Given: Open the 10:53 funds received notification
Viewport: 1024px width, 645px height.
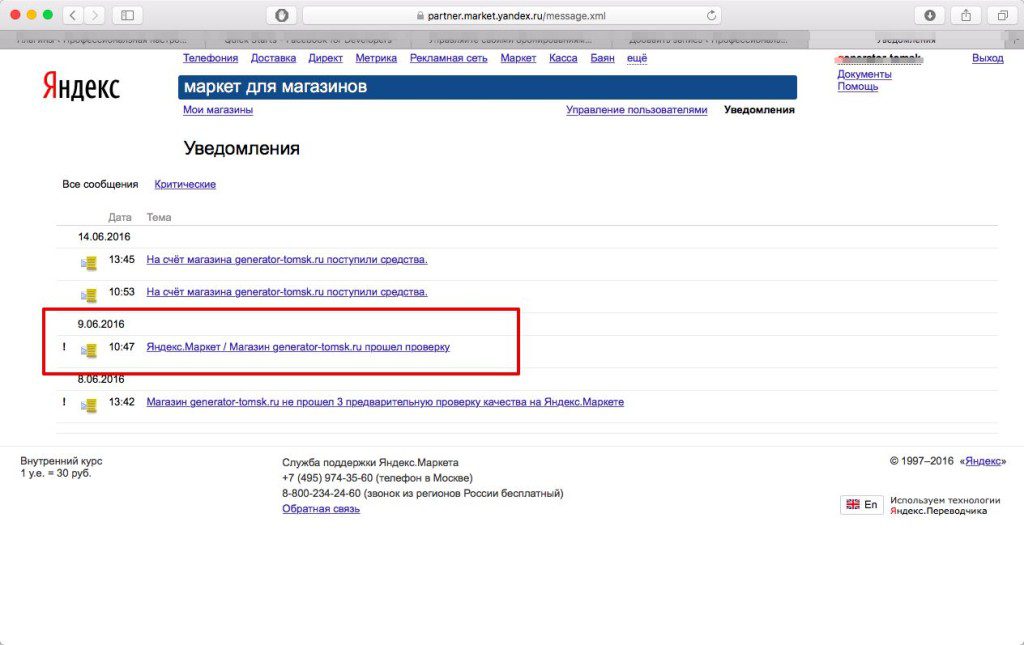Looking at the screenshot, I should pyautogui.click(x=287, y=292).
